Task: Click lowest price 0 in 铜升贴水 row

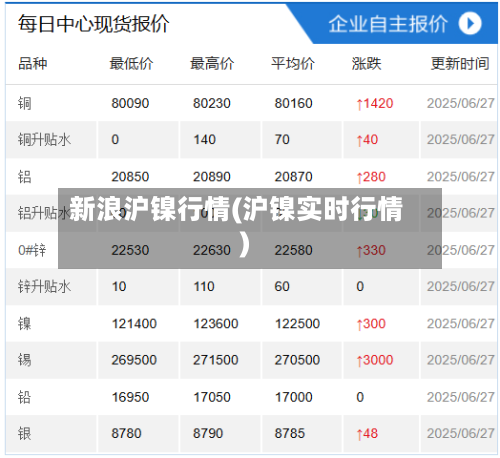Action: (x=115, y=139)
